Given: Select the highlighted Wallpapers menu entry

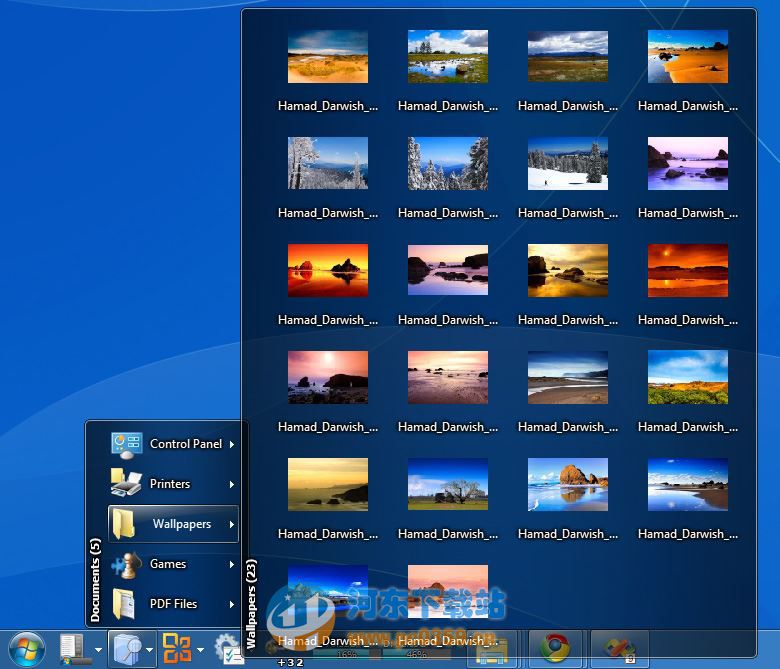Looking at the screenshot, I should coord(173,524).
